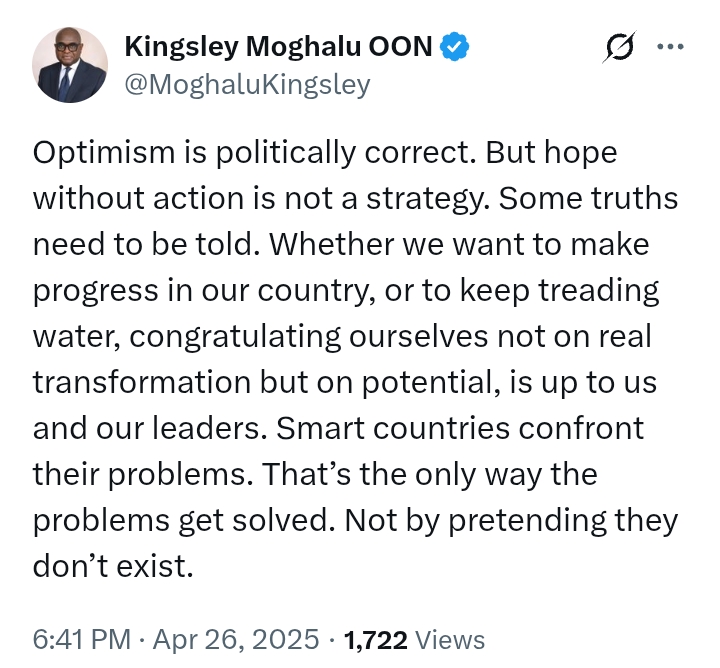Click the text 'progress in our country'
The height and width of the screenshot is (668, 720).
point(189,290)
